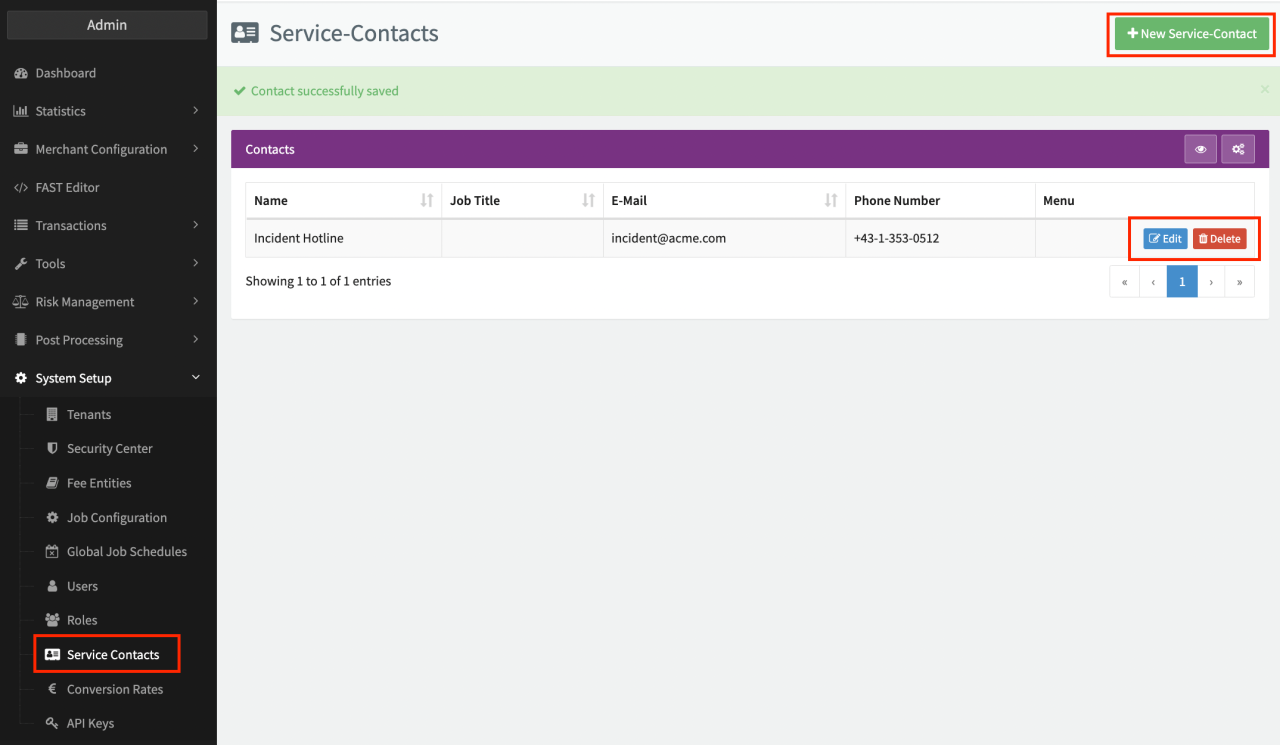Click the Dashboard icon in sidebar
1280x745 pixels.
point(21,73)
